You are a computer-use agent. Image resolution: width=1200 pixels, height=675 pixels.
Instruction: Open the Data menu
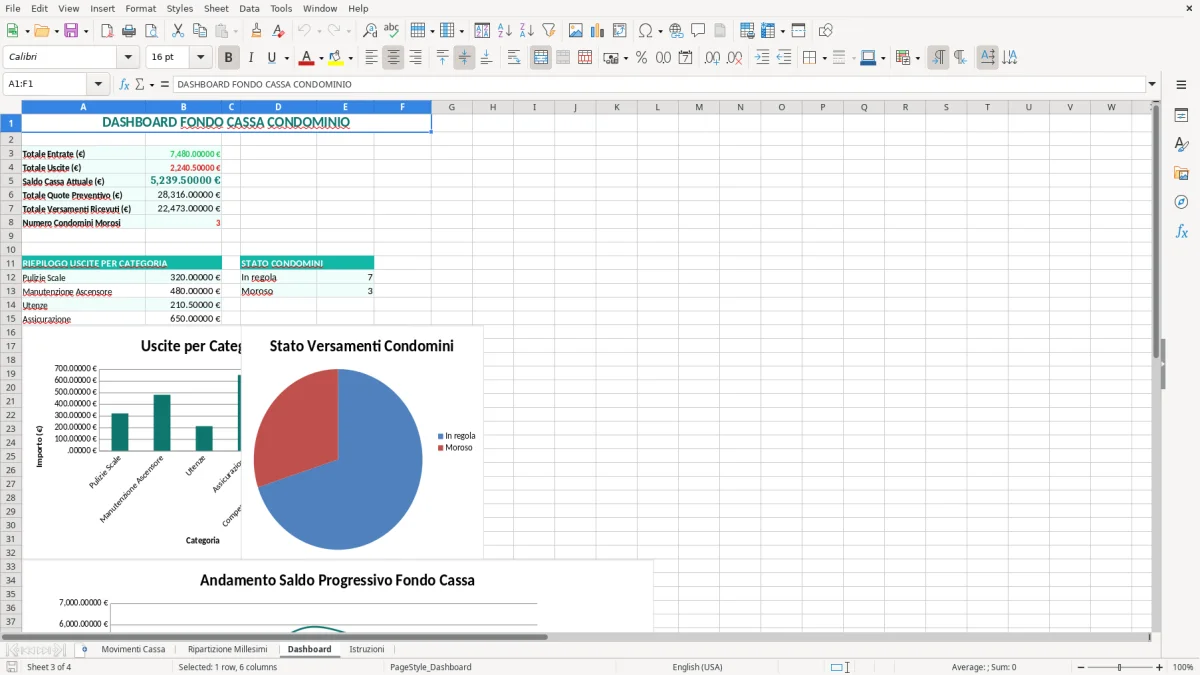point(249,8)
